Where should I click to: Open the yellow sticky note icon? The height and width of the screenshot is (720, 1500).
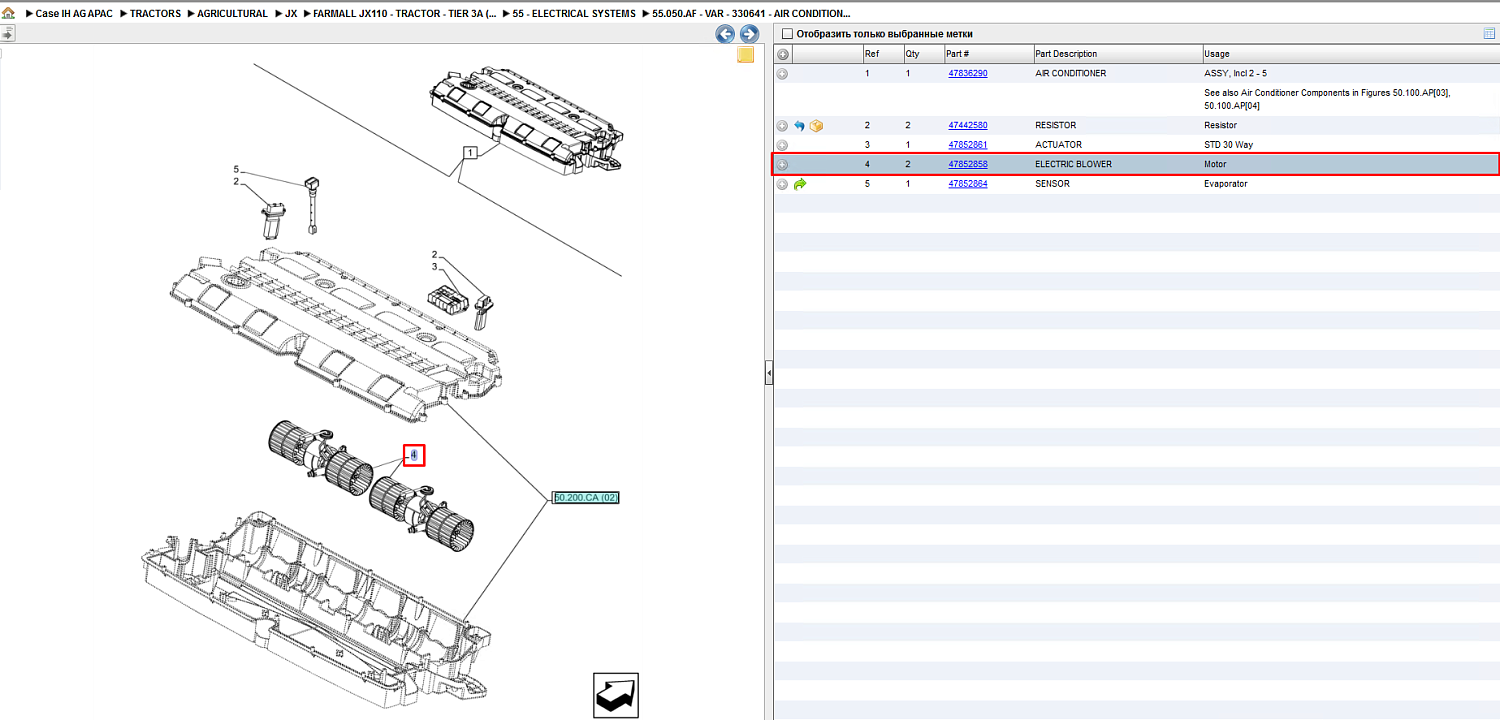coord(745,55)
